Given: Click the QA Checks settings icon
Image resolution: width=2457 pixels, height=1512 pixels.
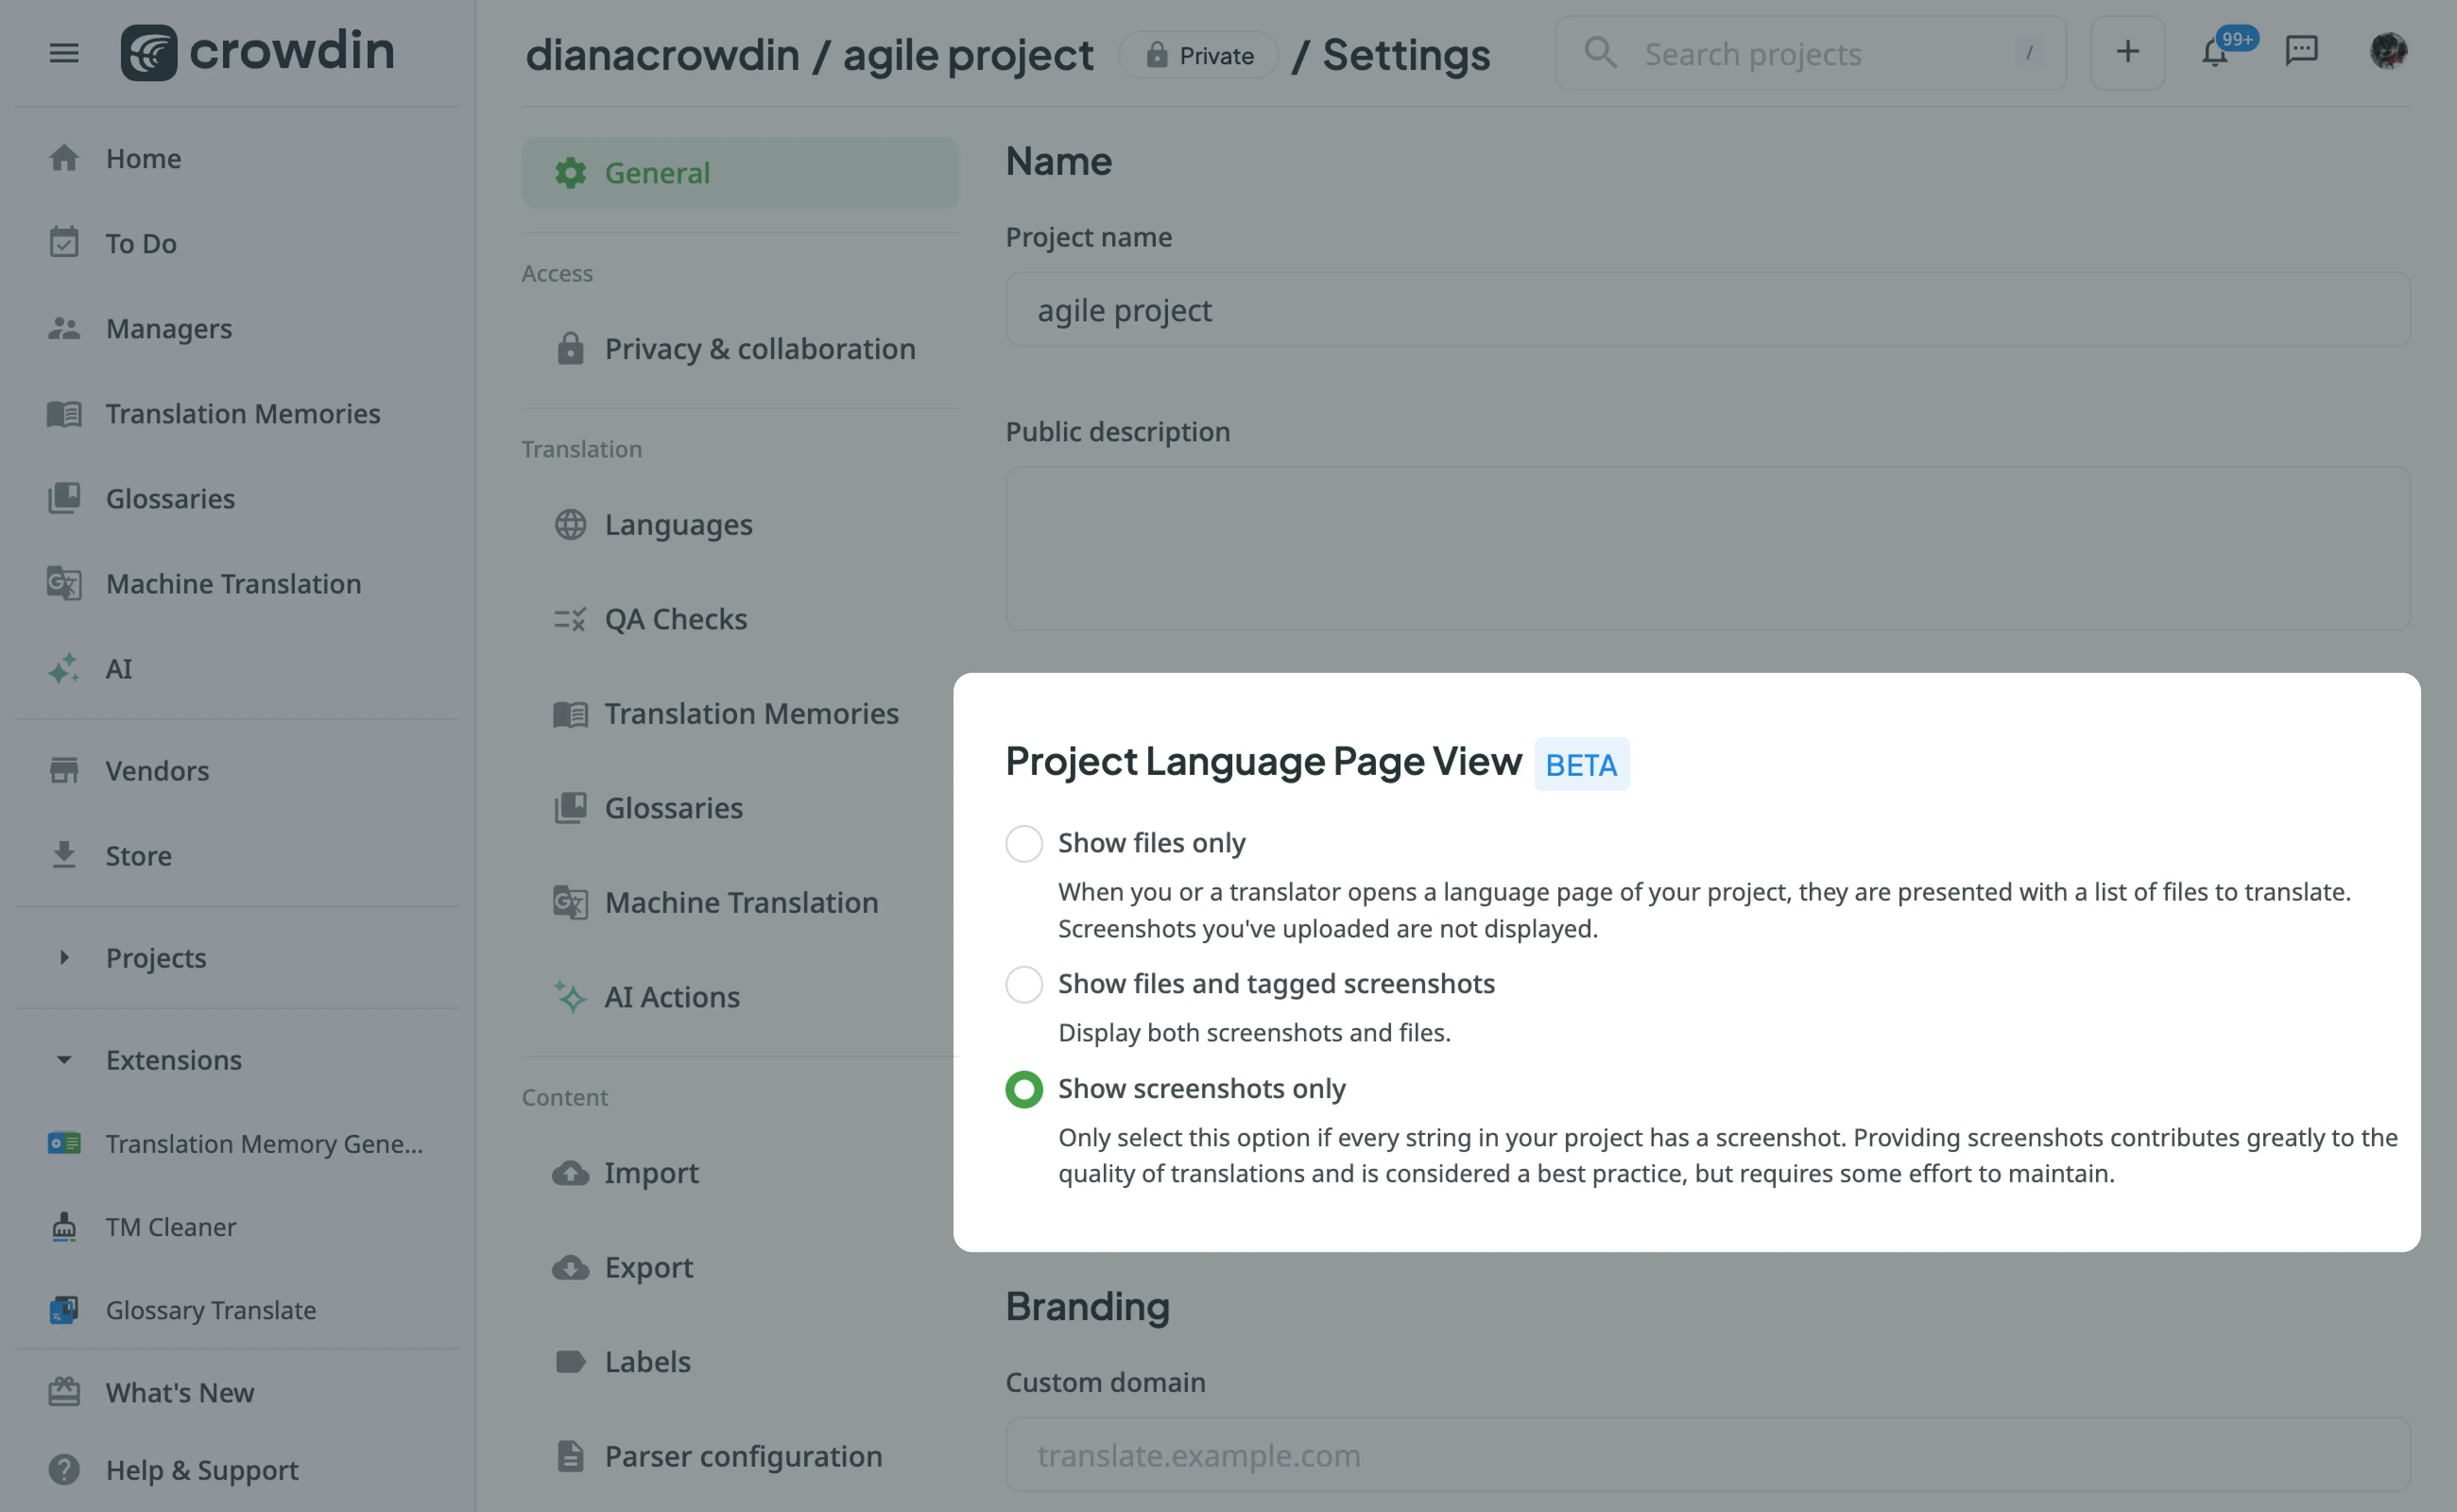Looking at the screenshot, I should click(x=570, y=618).
